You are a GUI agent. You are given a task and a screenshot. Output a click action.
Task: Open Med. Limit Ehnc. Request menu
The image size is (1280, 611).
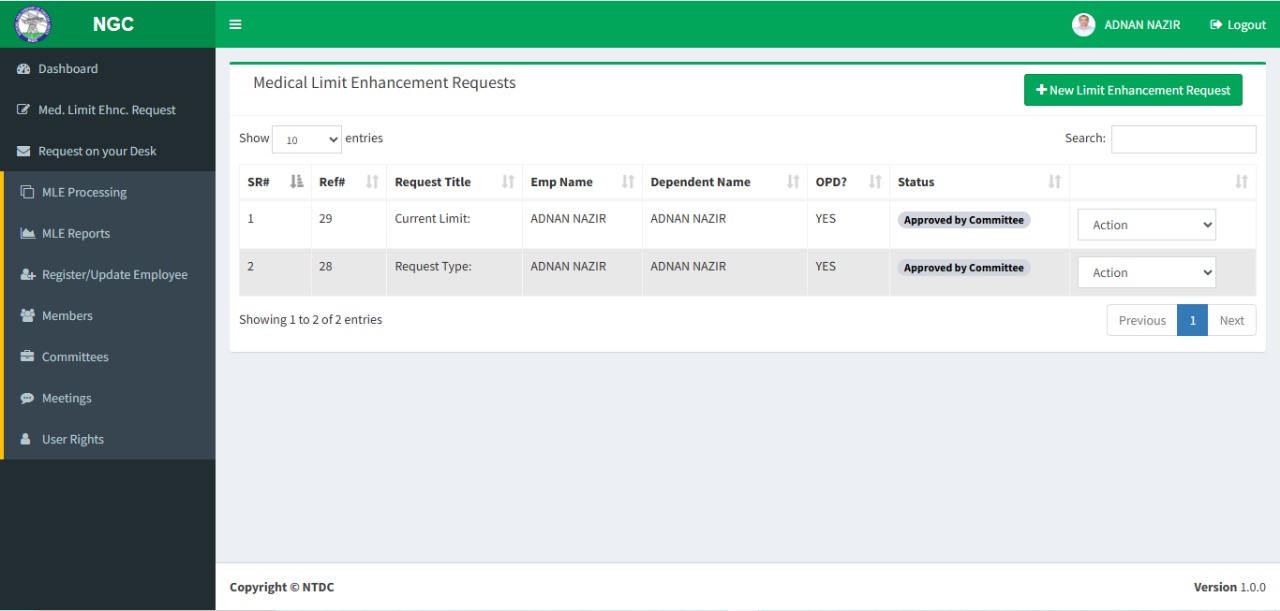point(106,110)
